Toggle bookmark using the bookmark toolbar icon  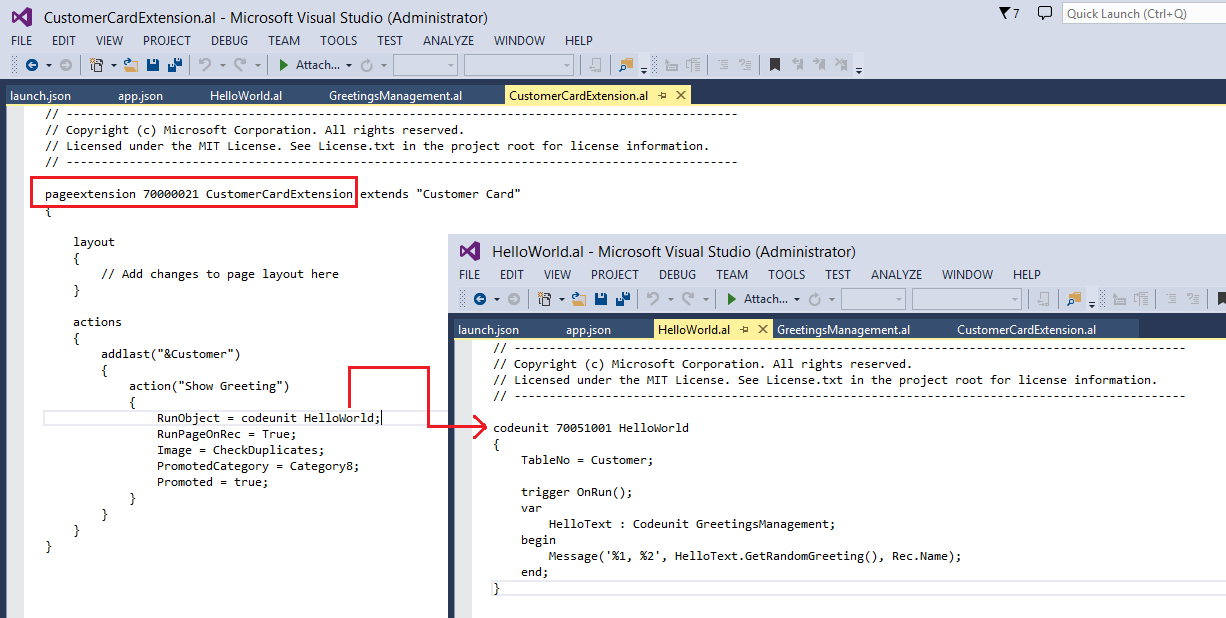[775, 65]
